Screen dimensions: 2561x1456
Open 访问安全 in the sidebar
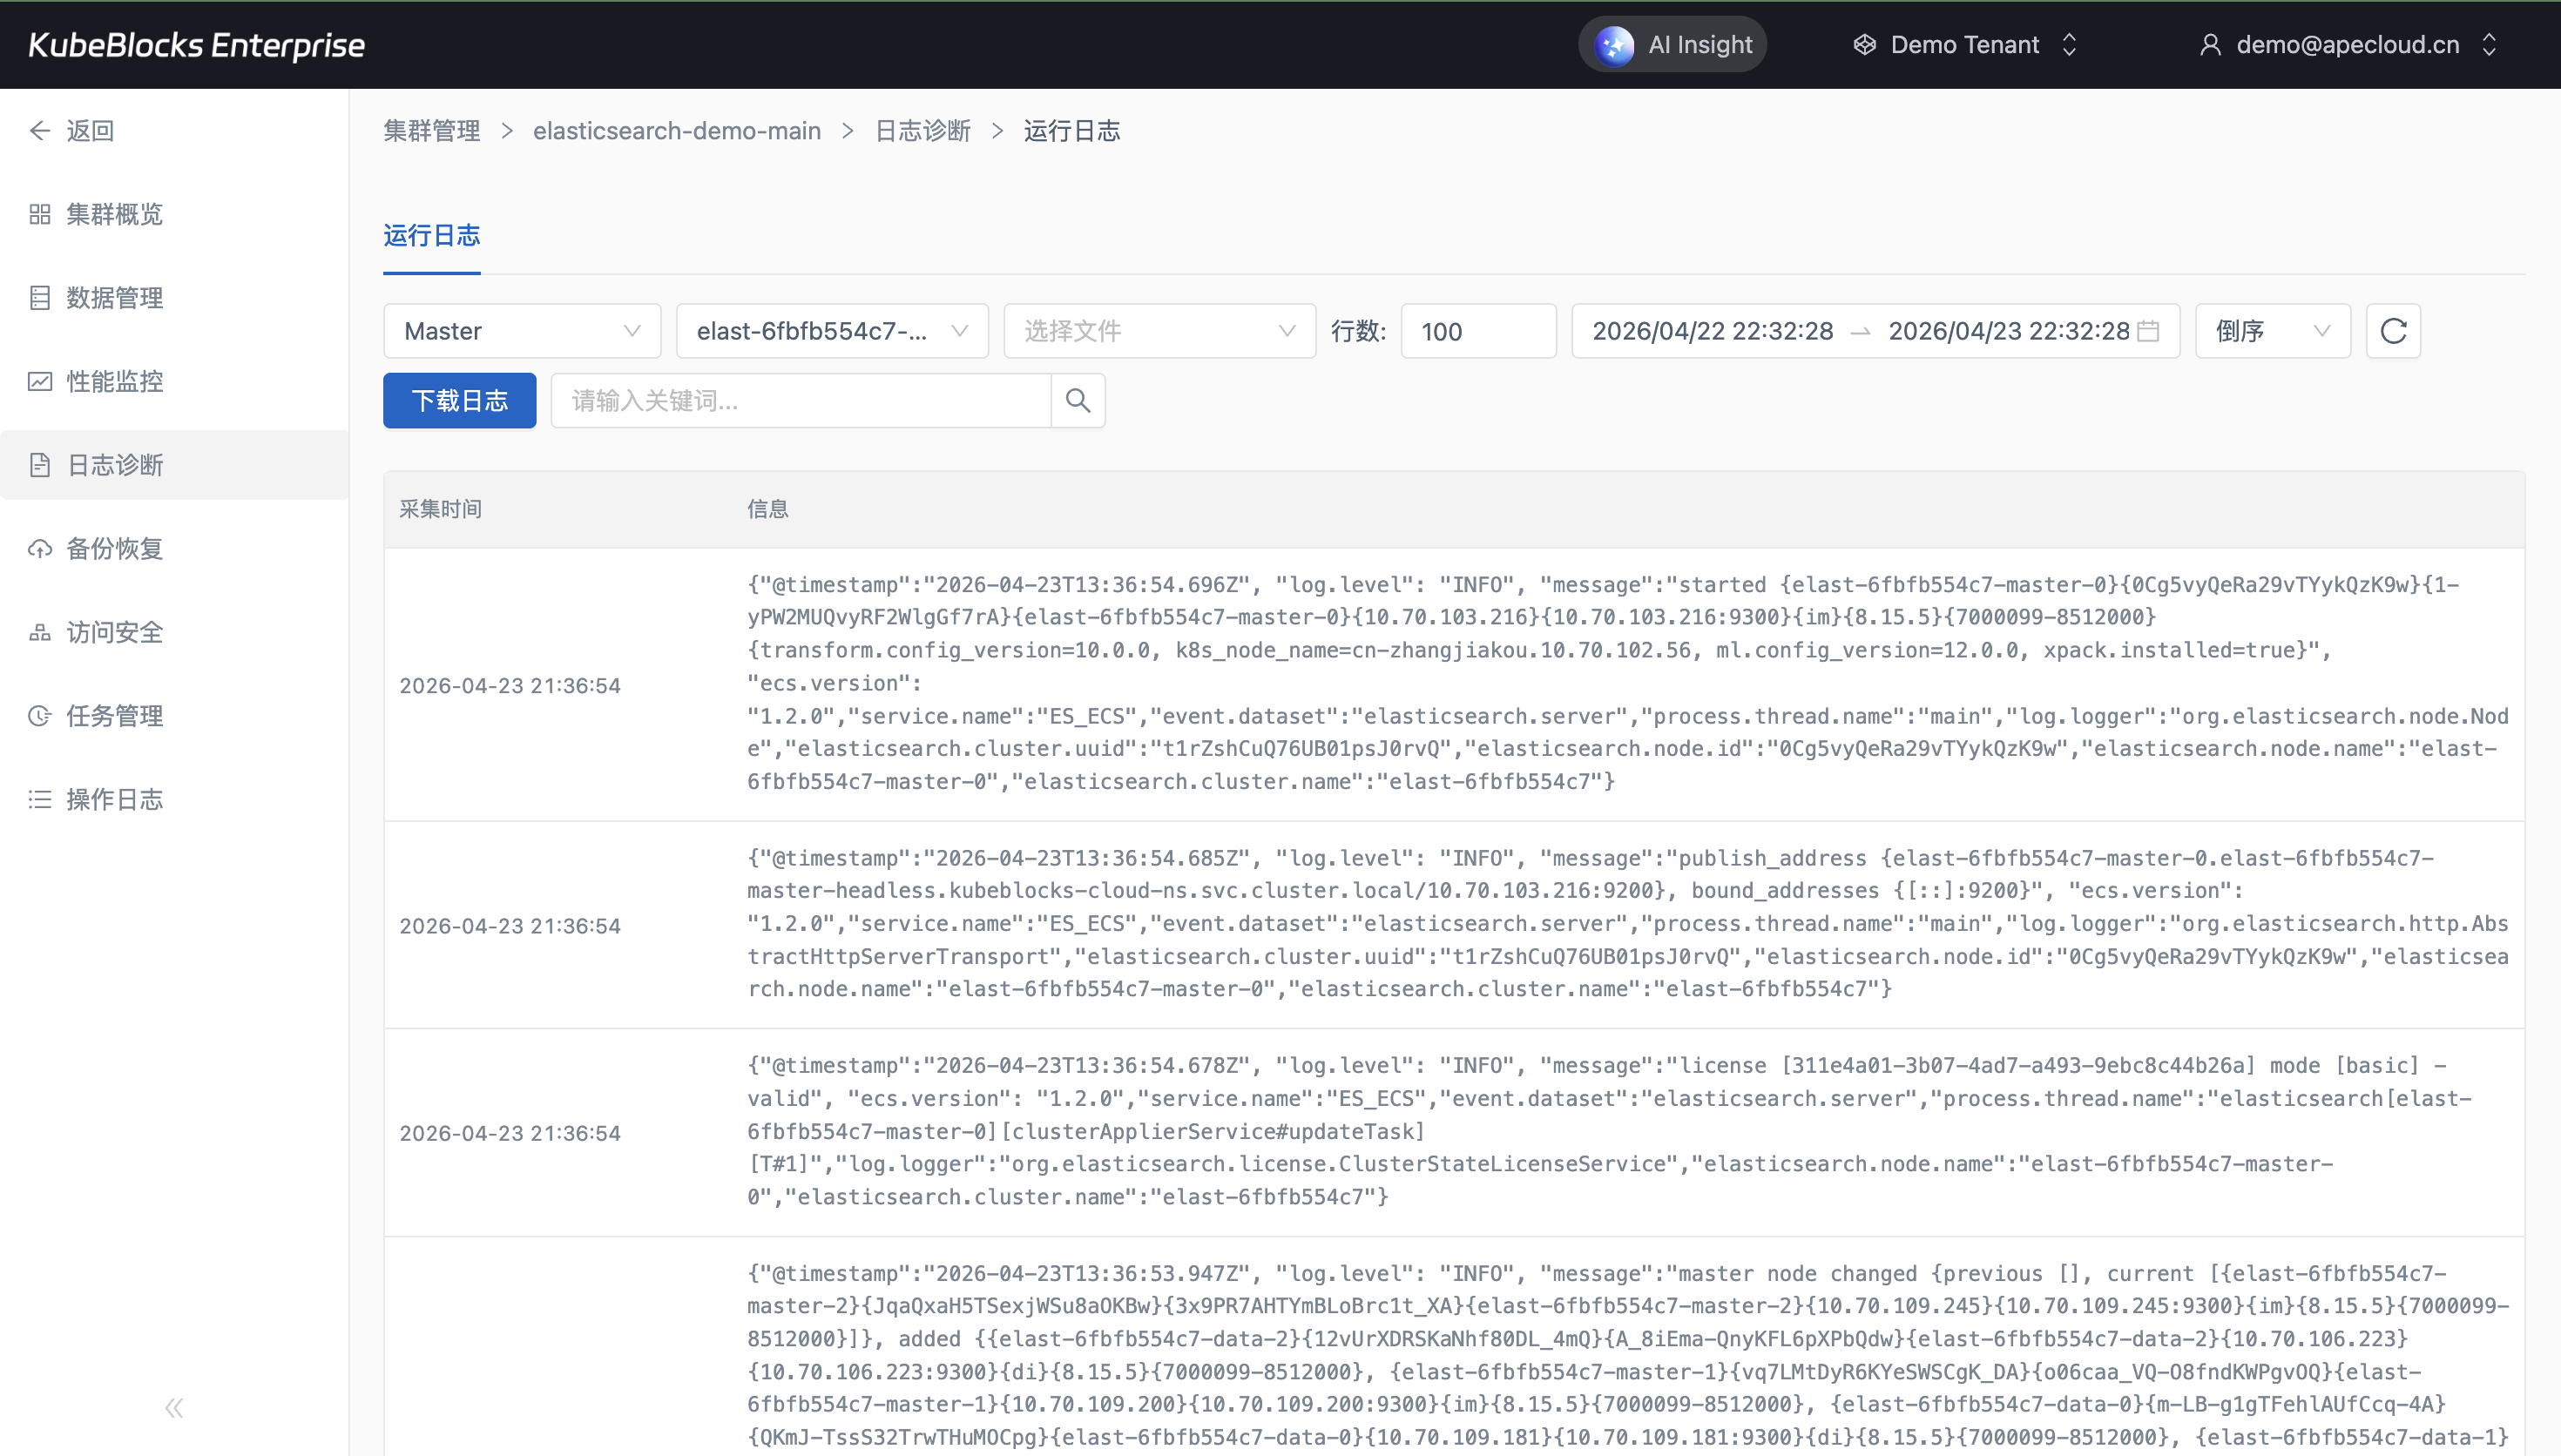pos(114,632)
